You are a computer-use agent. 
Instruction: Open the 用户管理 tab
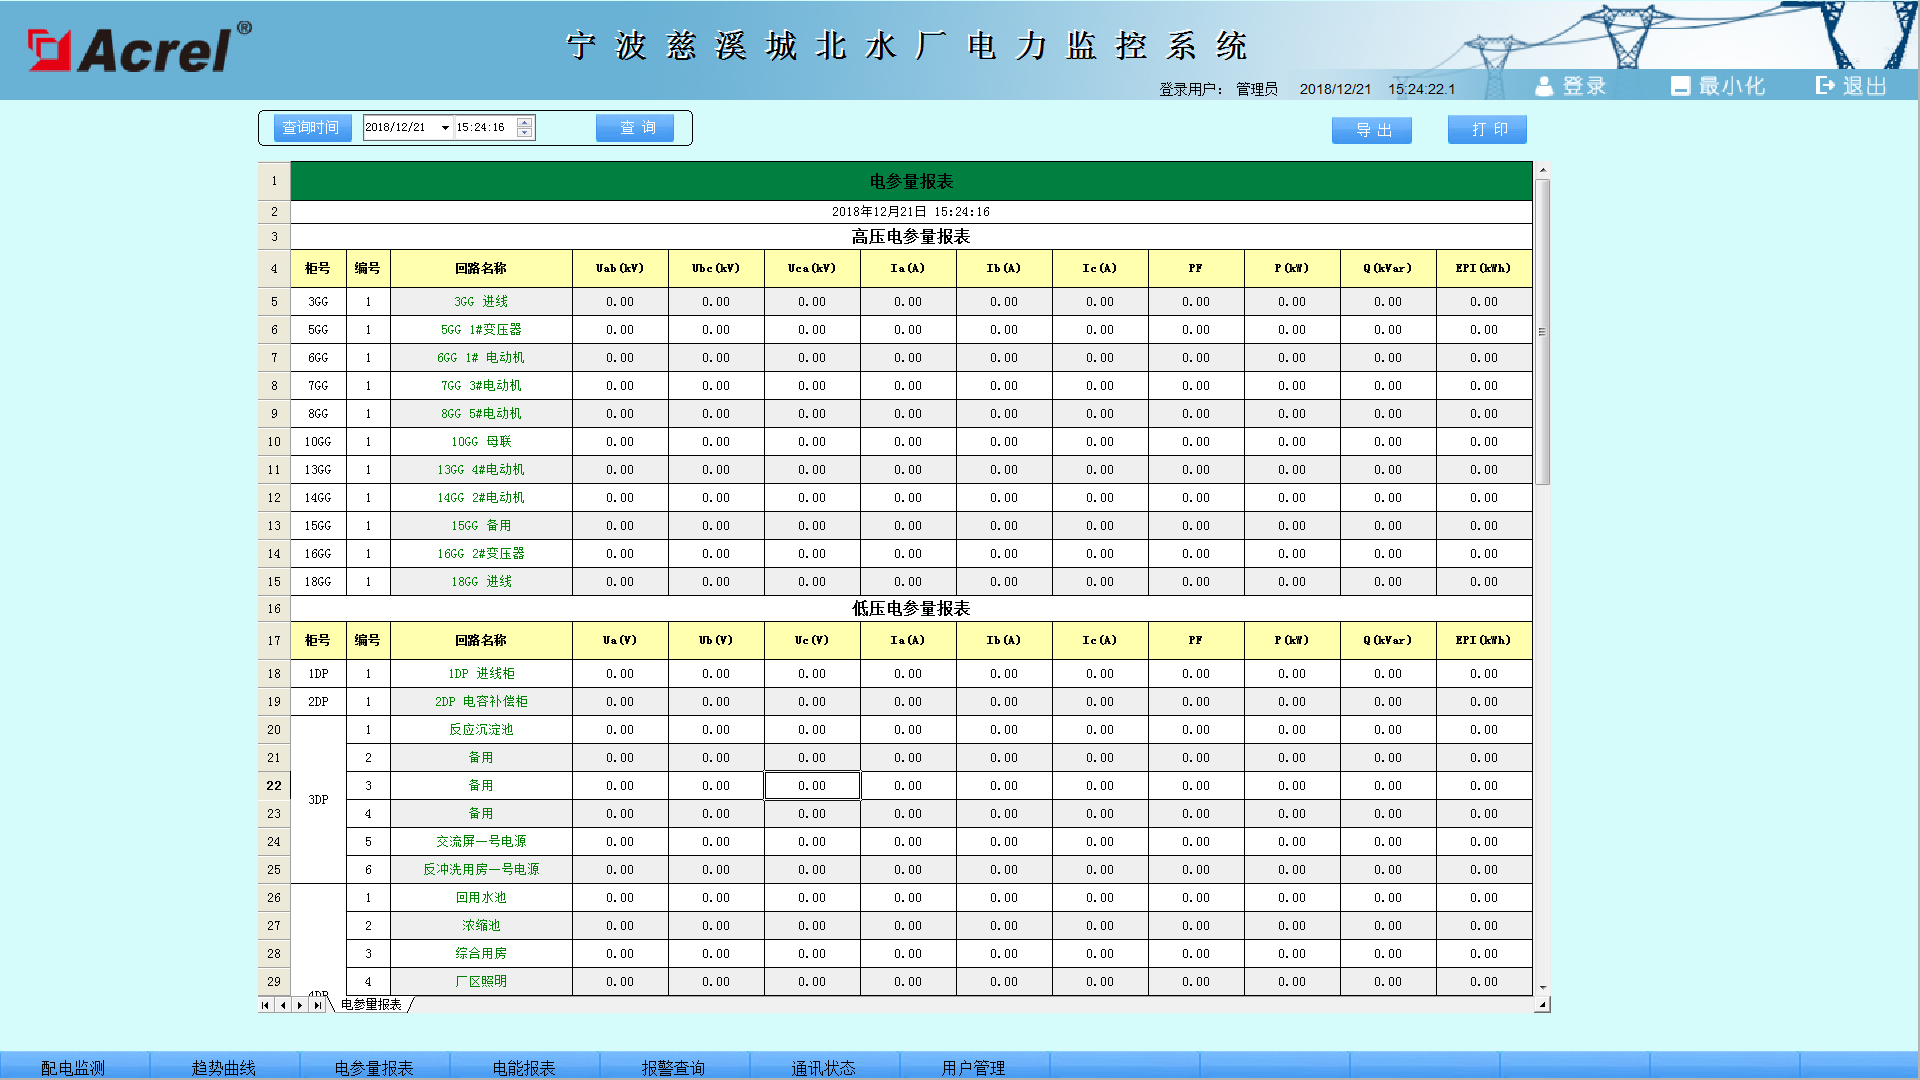974,1067
